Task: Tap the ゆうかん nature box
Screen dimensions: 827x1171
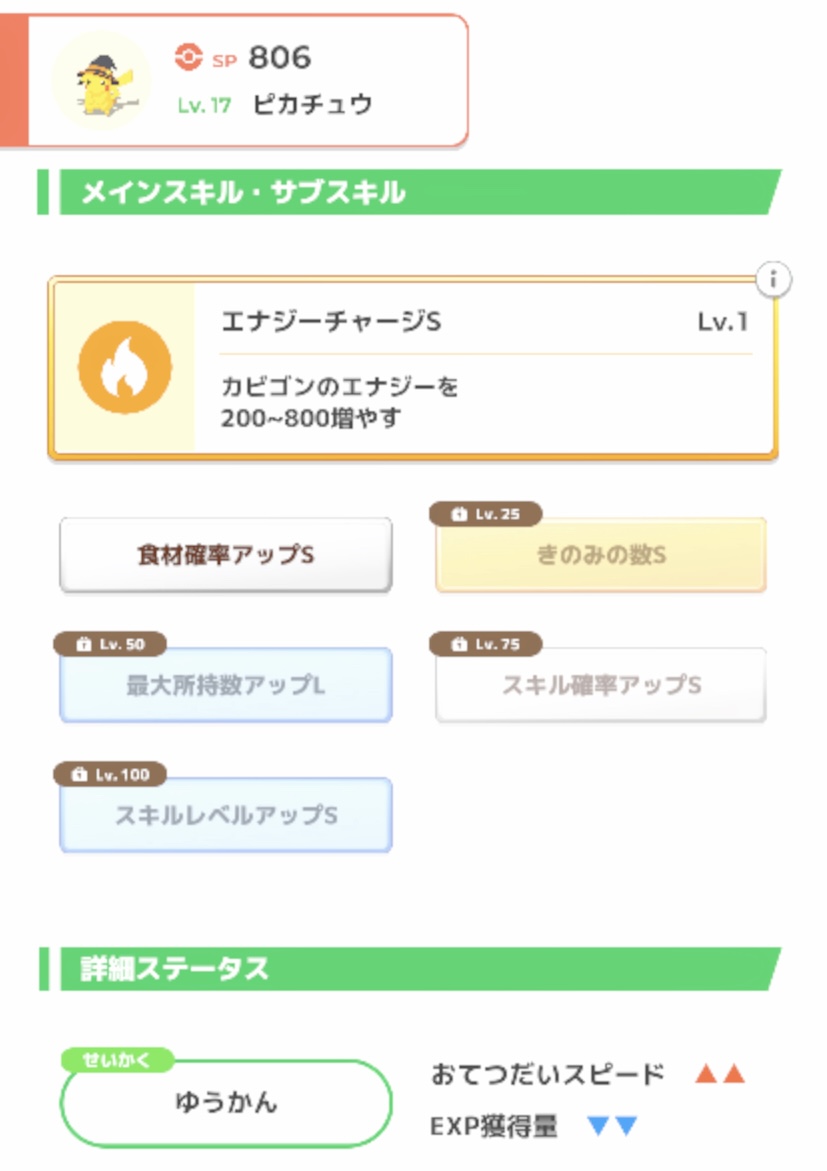Action: click(226, 1104)
